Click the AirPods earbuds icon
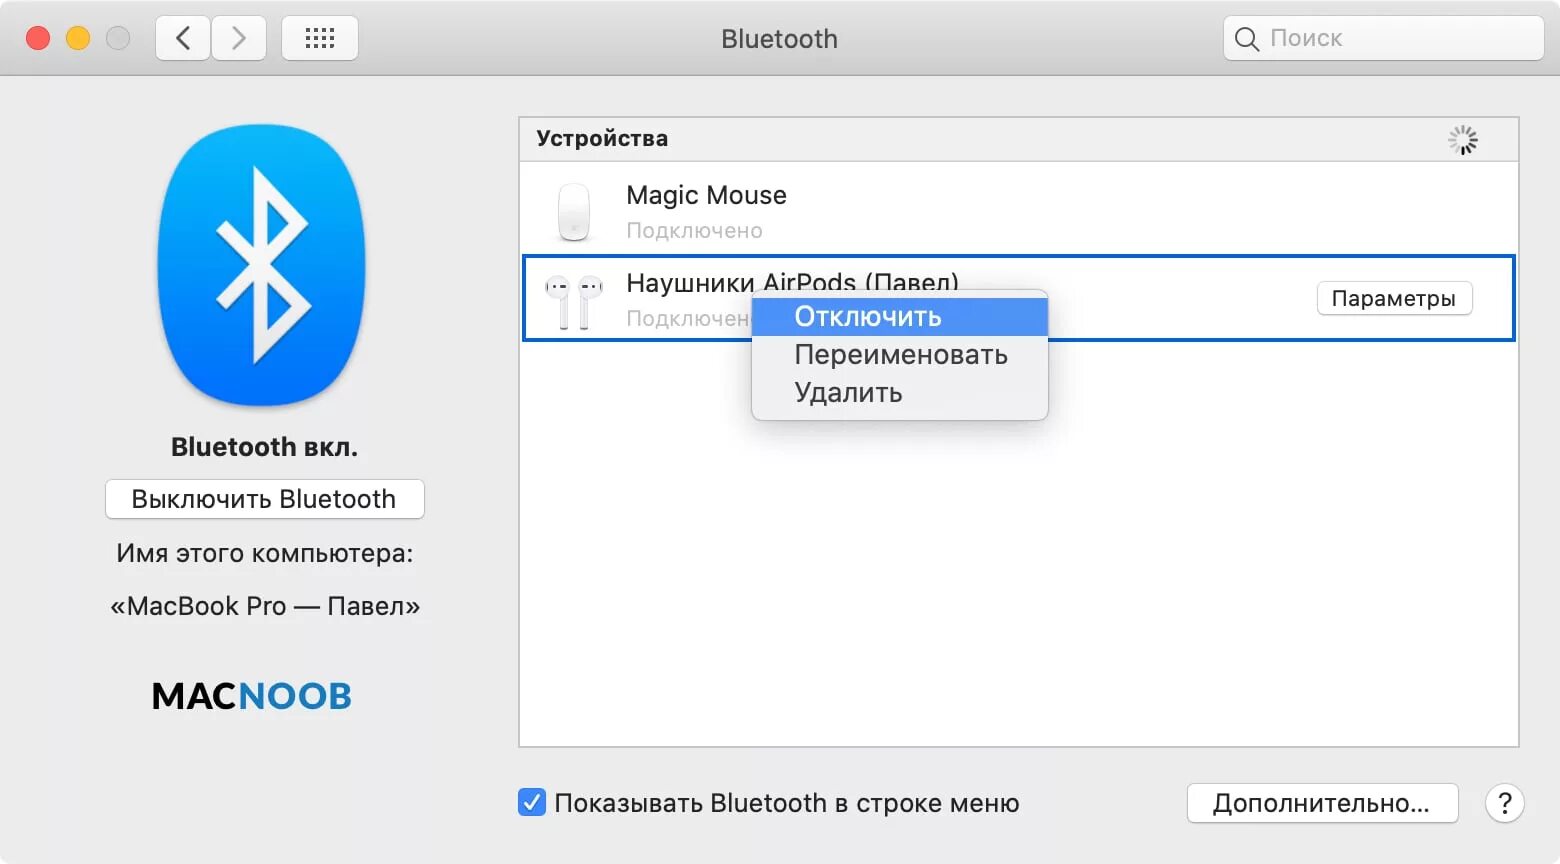 point(573,297)
